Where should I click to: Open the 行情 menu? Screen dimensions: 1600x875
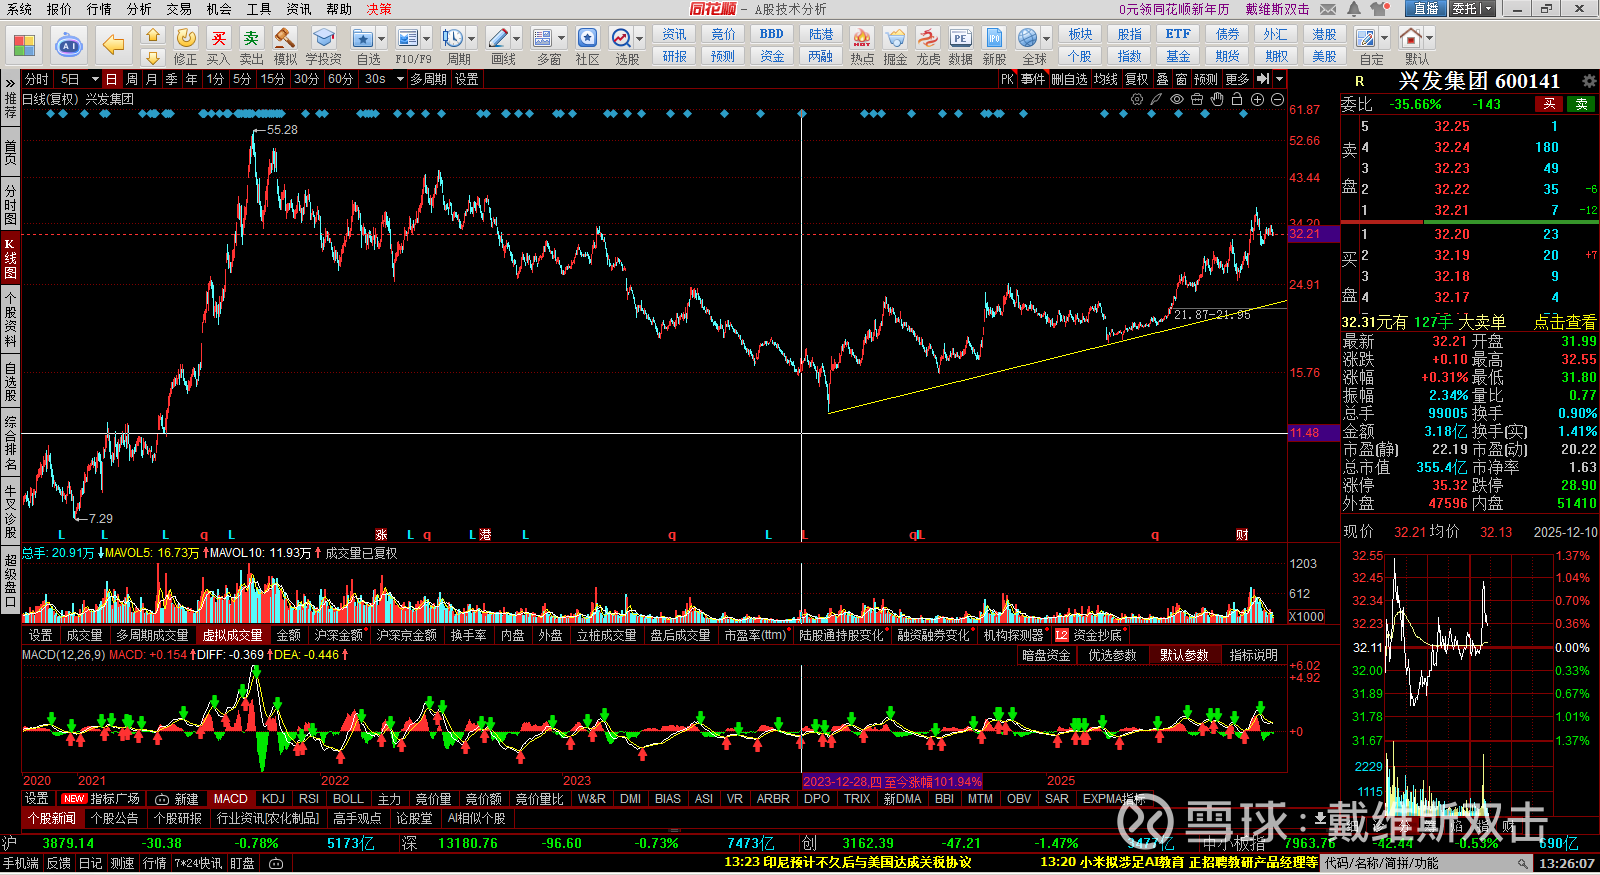coord(99,9)
